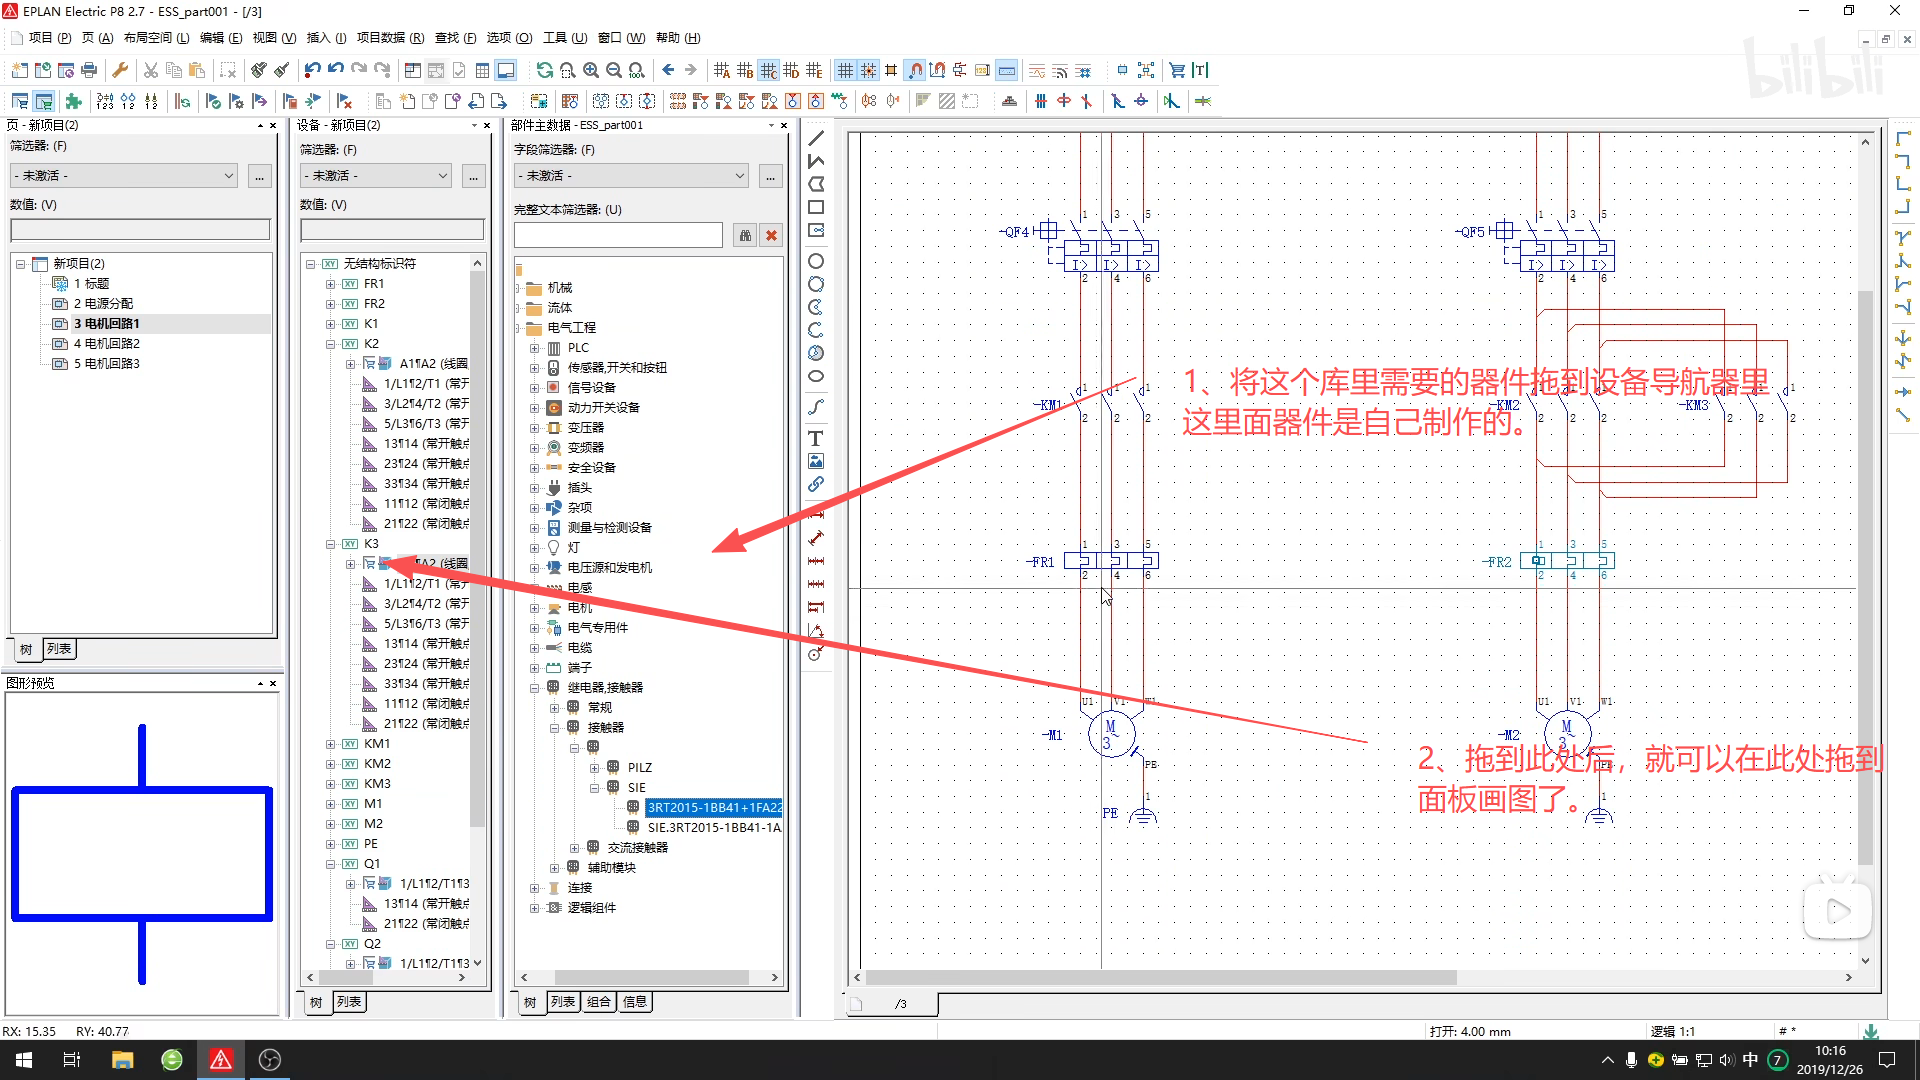Clear full-text filter with red X
1920x1080 pixels.
click(x=771, y=235)
